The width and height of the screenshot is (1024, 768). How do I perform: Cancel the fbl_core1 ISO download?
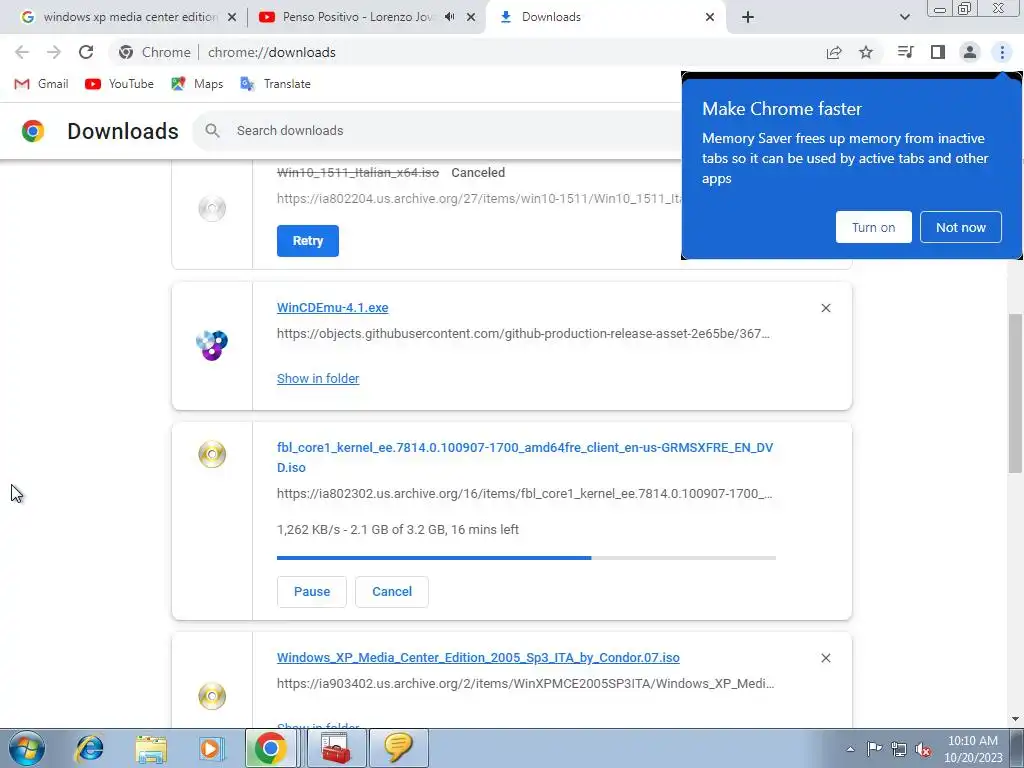click(x=392, y=592)
